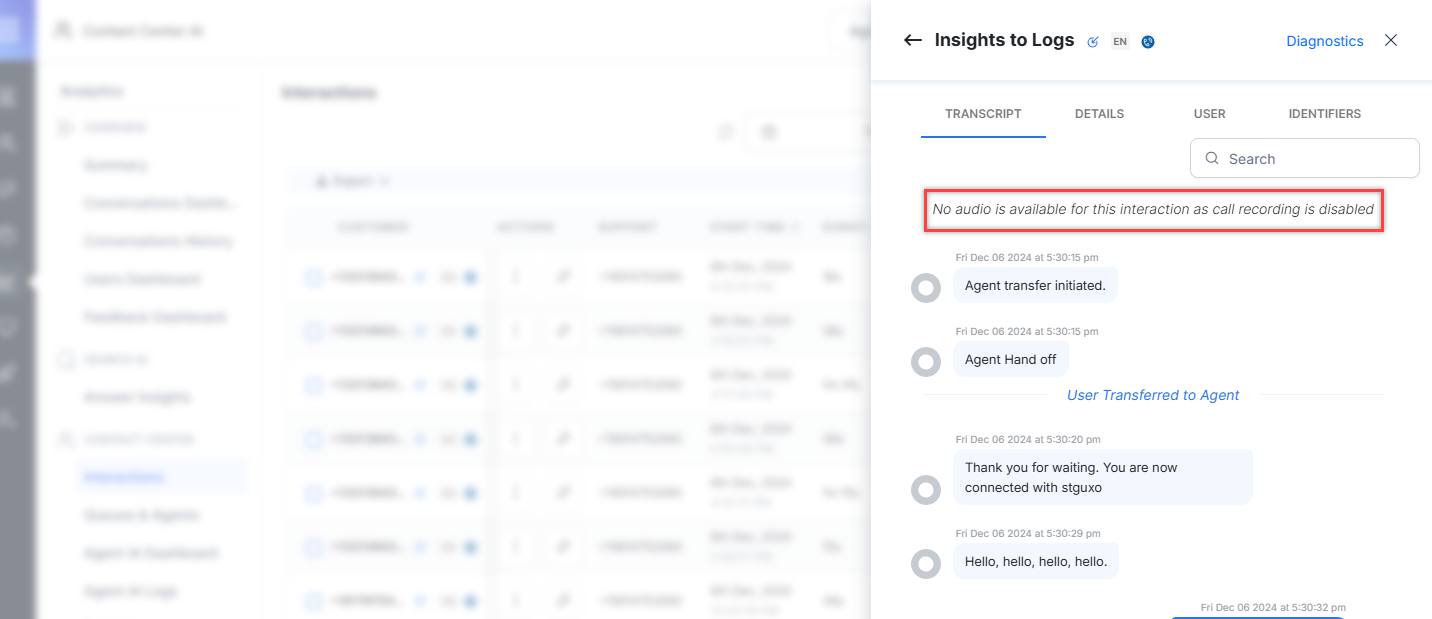This screenshot has height=619, width=1432.
Task: Check the third interaction row checkbox
Action: point(313,385)
